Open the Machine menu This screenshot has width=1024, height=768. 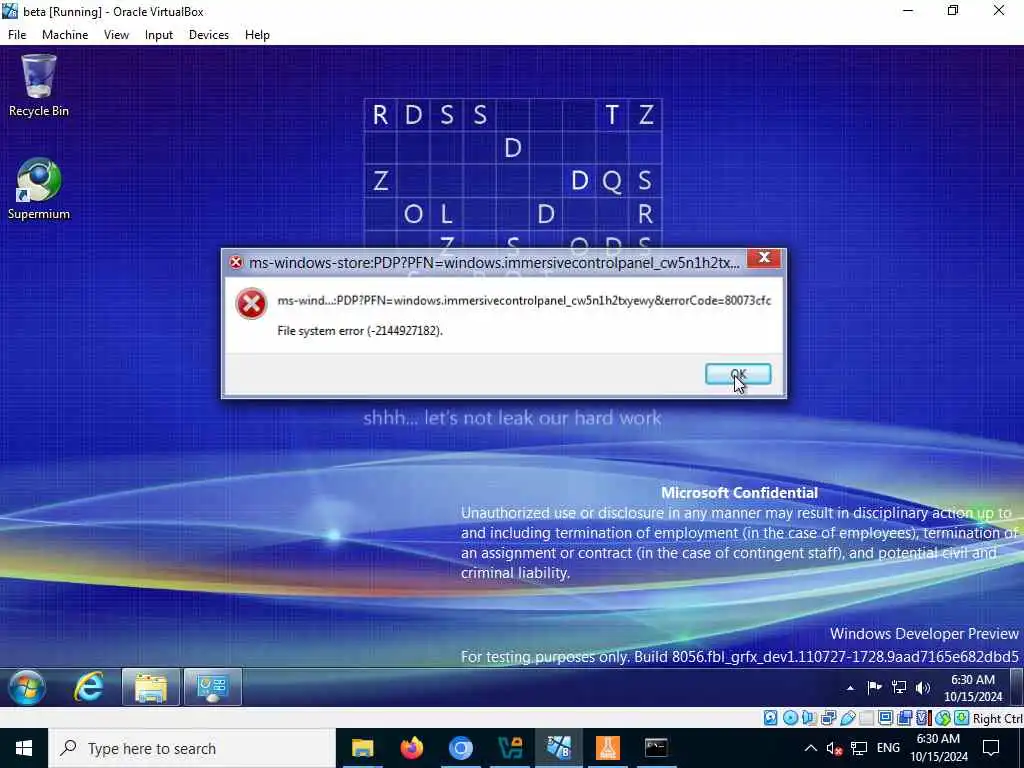coord(65,35)
